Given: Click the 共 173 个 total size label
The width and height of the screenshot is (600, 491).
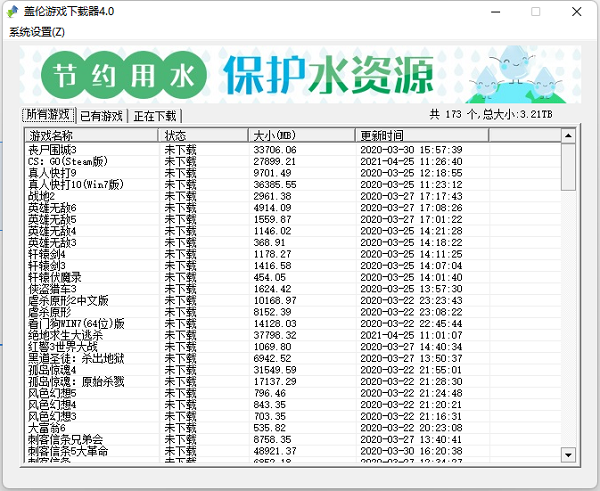Looking at the screenshot, I should (x=491, y=114).
